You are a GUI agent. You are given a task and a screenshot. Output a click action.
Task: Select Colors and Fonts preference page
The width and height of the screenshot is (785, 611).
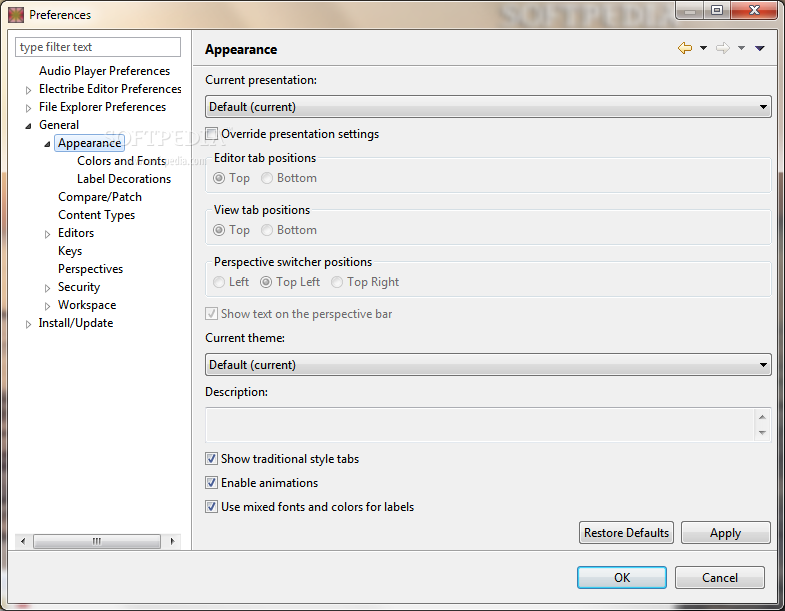(x=121, y=161)
